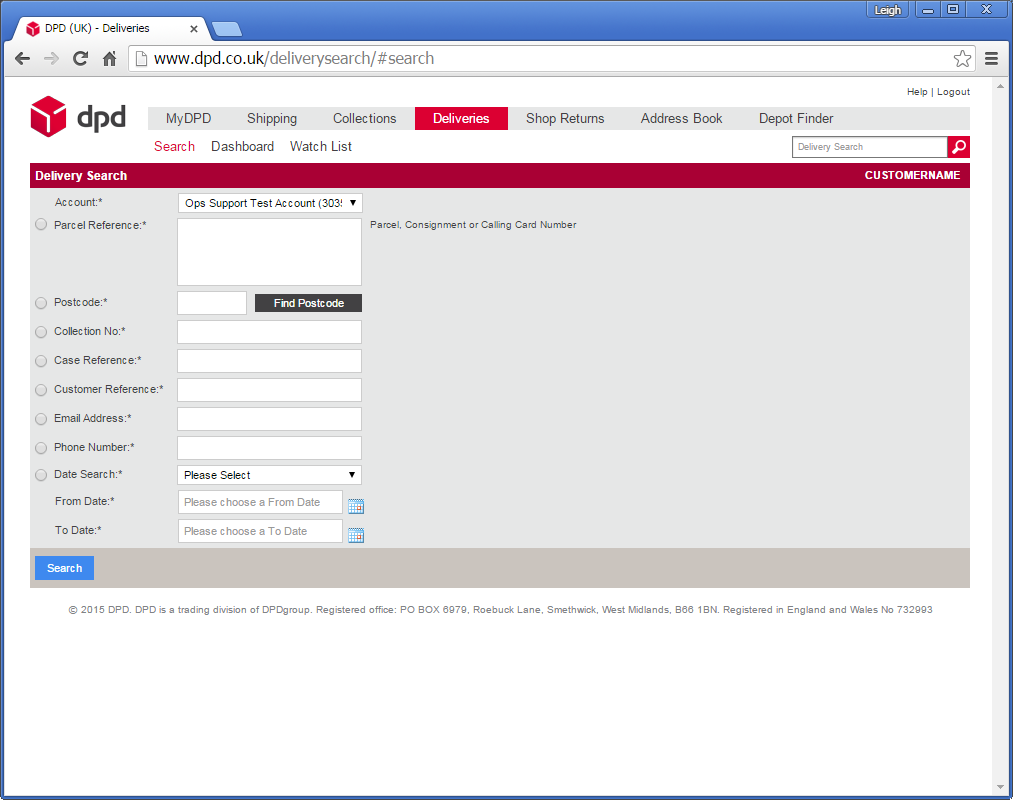Reload the page with the refresh icon
The width and height of the screenshot is (1013, 800).
click(80, 59)
